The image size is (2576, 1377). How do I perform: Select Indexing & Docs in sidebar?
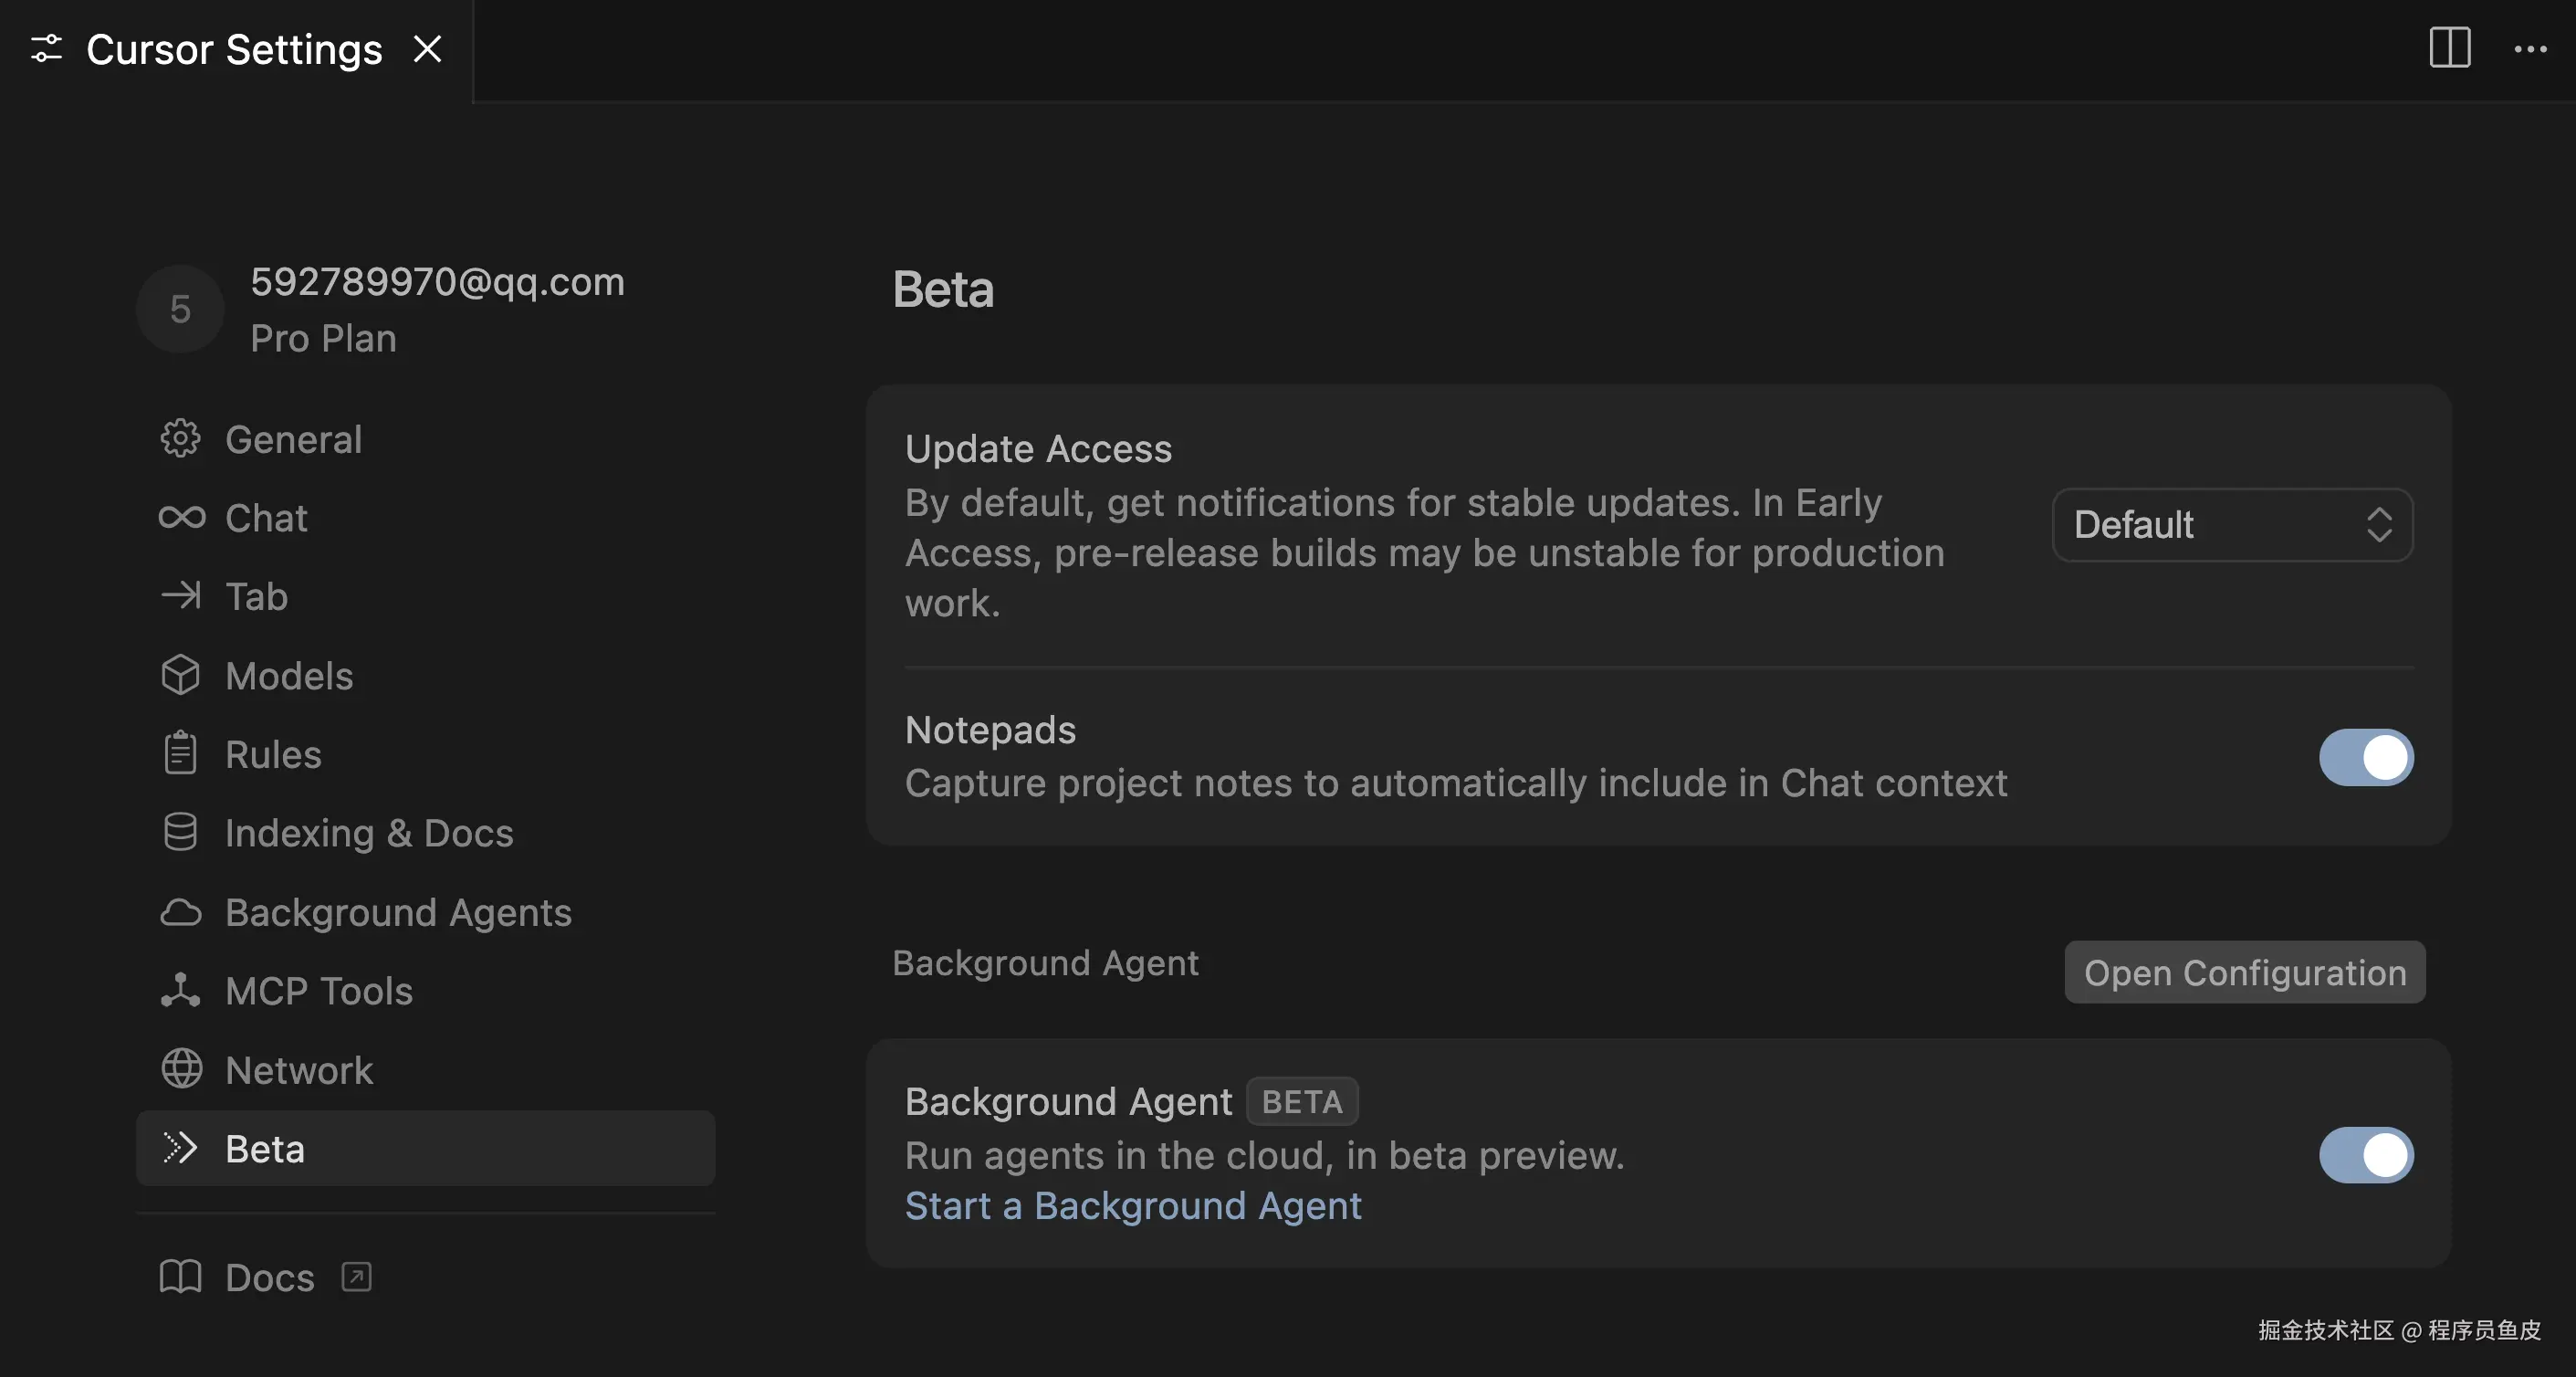pos(368,833)
